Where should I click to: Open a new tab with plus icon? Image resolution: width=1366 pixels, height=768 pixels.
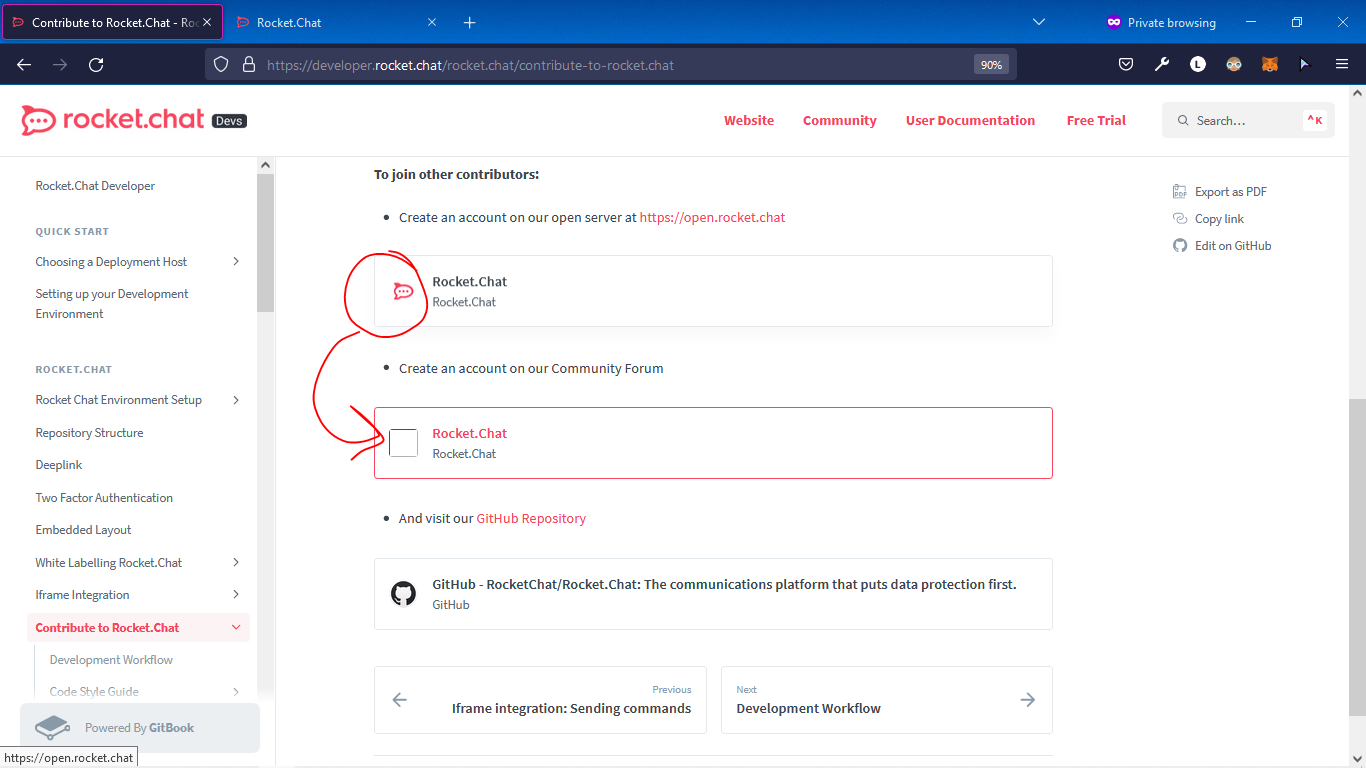[x=470, y=22]
